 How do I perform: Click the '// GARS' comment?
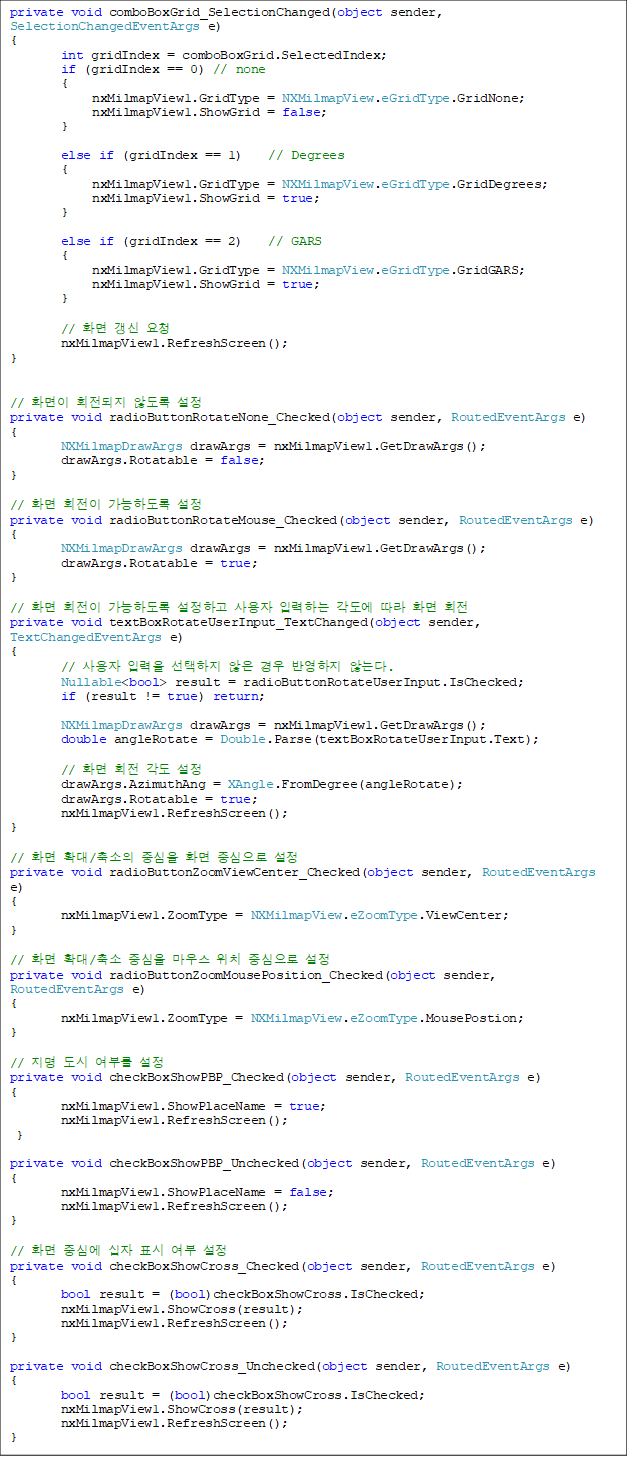[x=295, y=241]
